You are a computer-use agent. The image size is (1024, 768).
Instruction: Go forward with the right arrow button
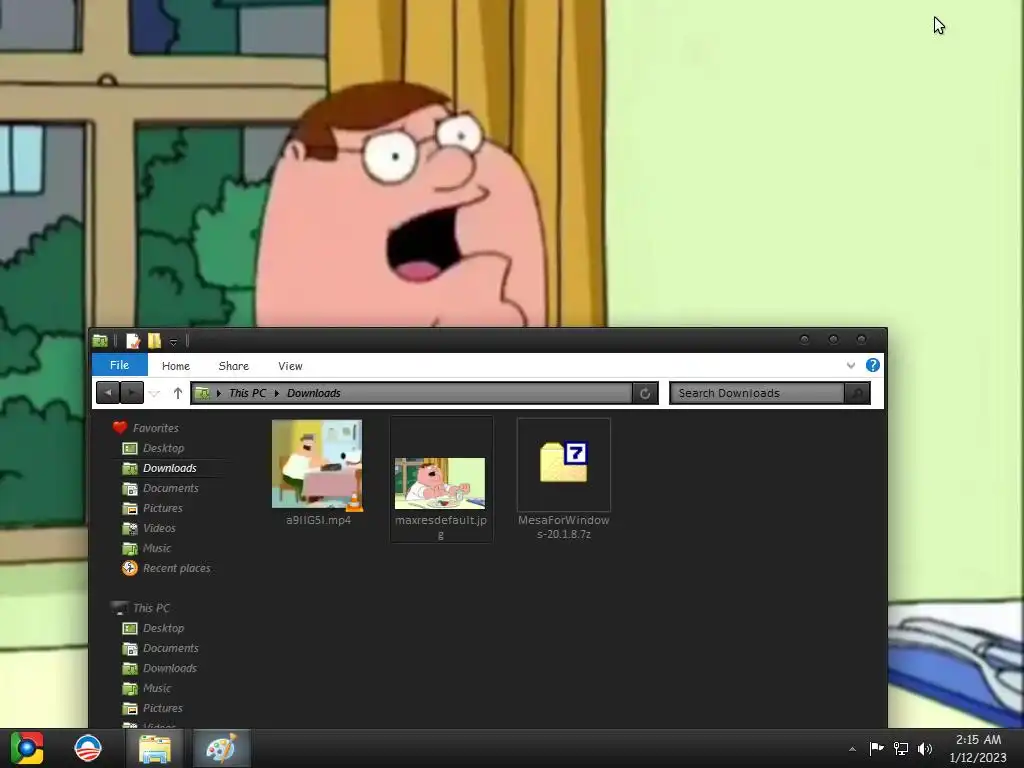click(132, 392)
